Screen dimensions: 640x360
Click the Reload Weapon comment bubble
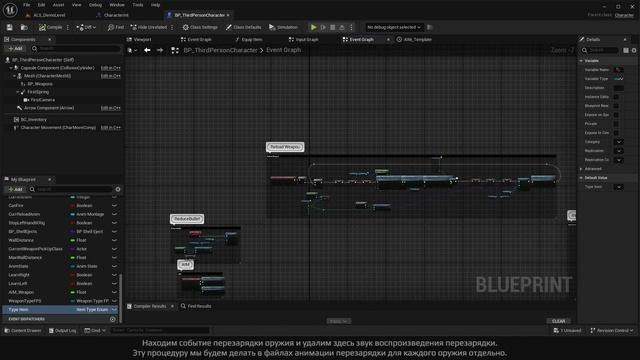pos(285,147)
